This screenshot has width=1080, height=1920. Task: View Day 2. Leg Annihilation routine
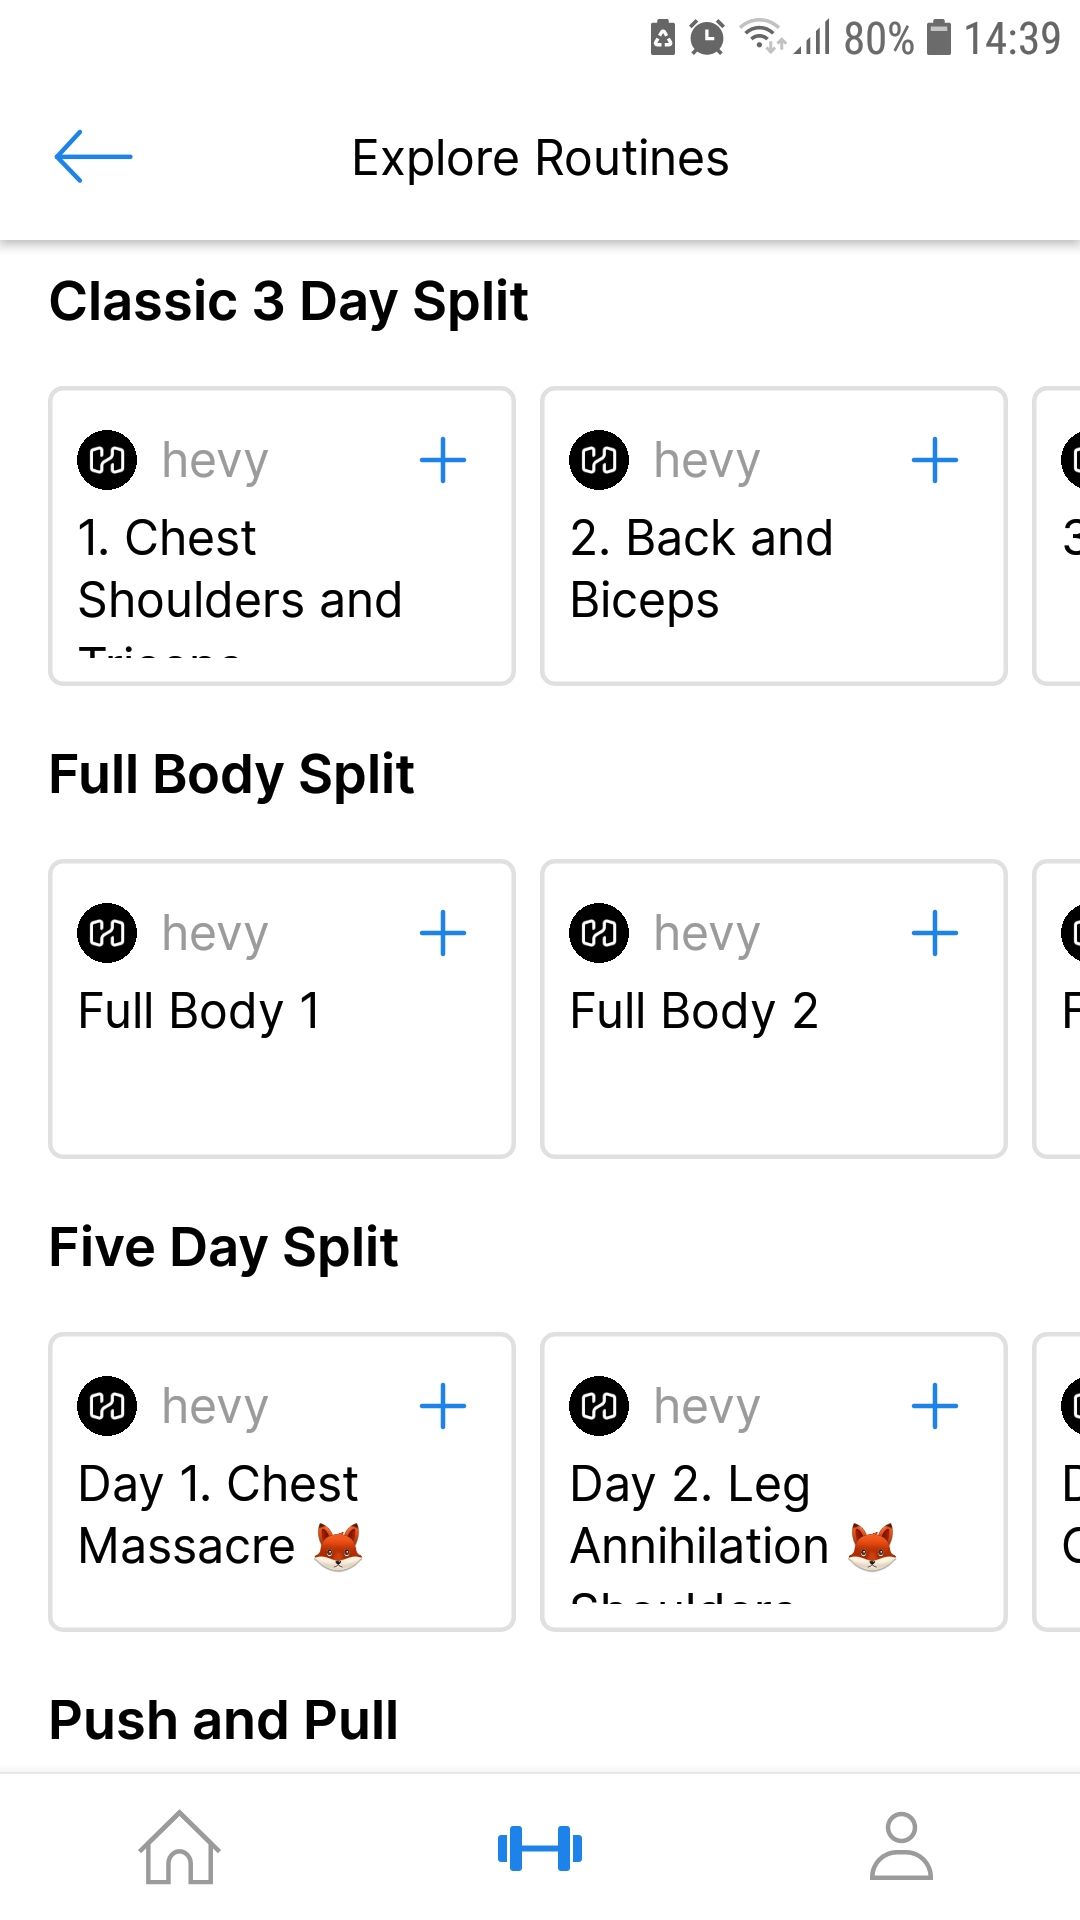point(700,1515)
